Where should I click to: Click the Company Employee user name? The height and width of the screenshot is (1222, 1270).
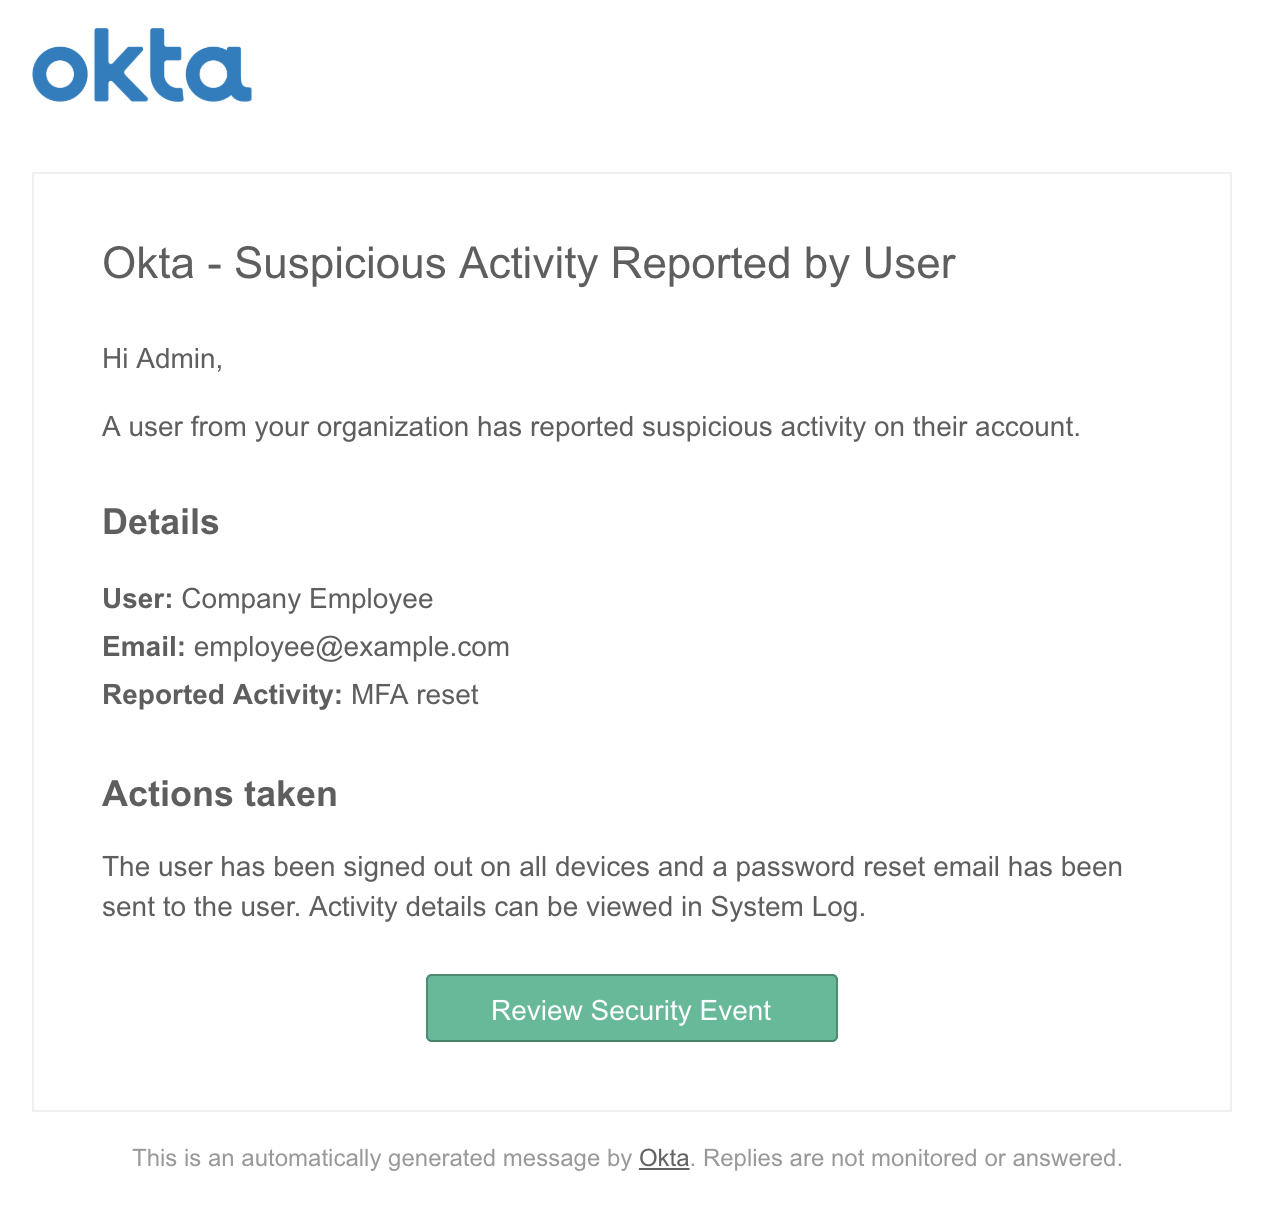click(307, 599)
